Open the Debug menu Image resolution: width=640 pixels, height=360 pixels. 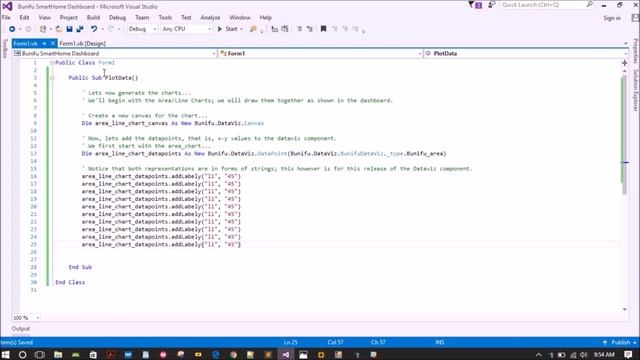(117, 18)
